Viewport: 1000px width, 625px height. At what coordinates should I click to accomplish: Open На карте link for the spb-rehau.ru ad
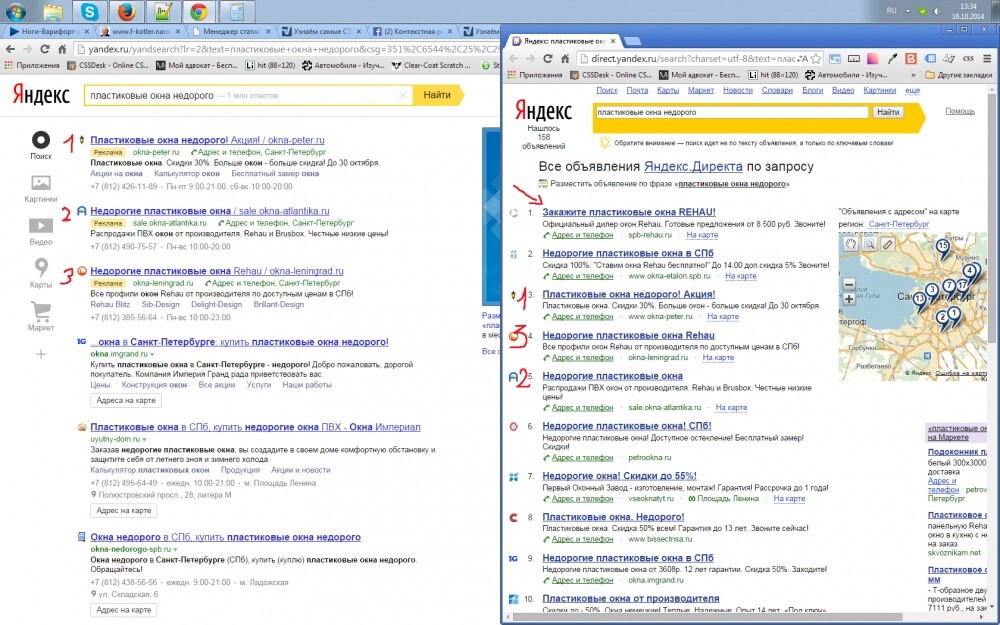[702, 235]
